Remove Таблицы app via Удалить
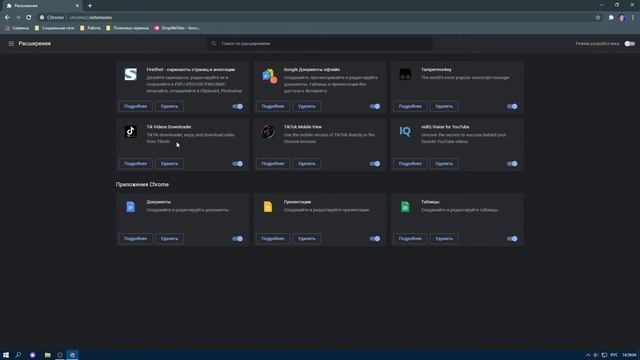 [444, 239]
